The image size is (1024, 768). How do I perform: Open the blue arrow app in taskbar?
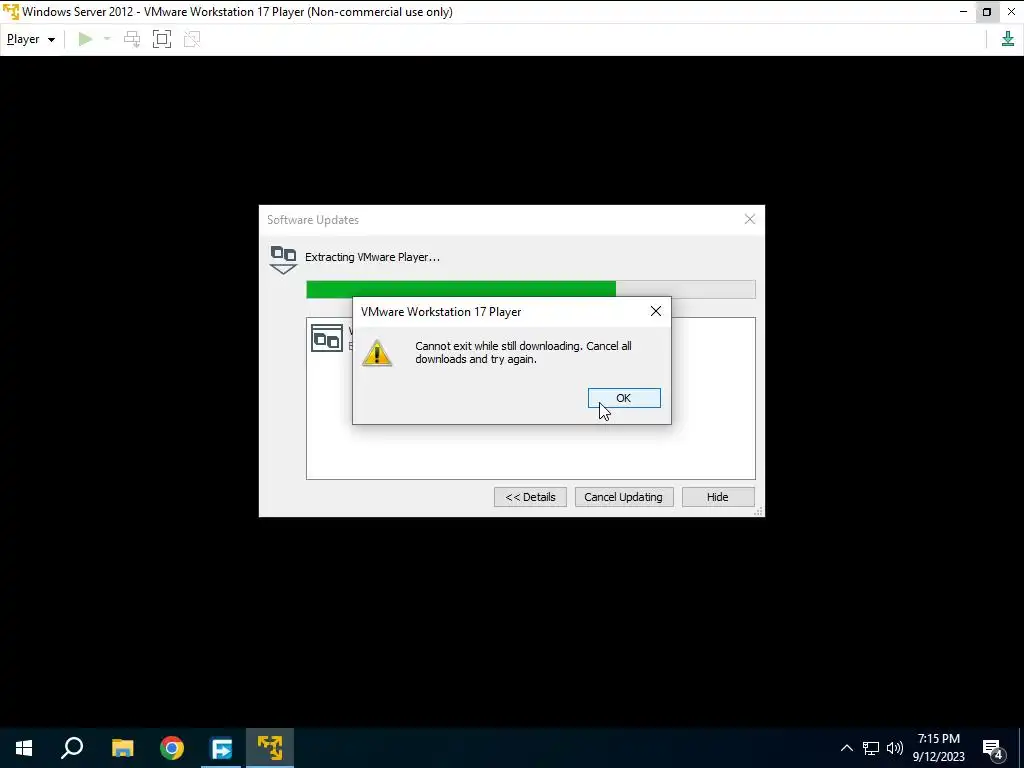click(x=221, y=748)
